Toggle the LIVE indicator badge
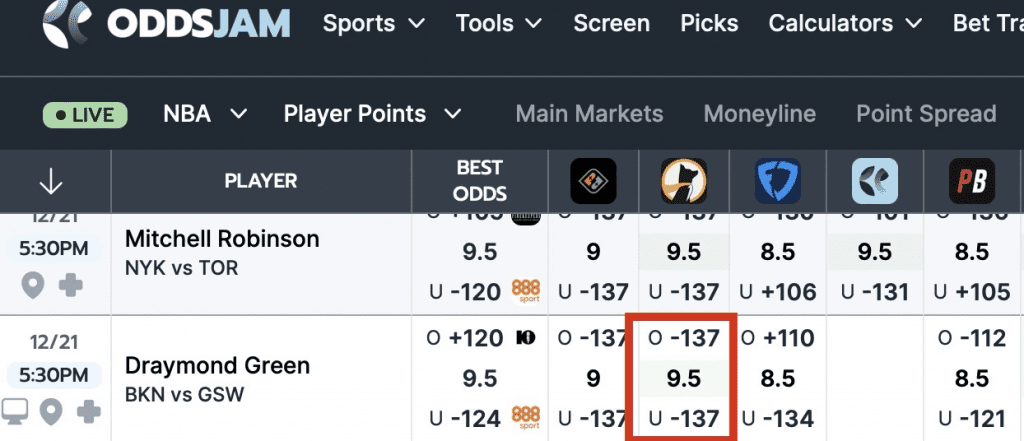The image size is (1024, 441). click(x=85, y=114)
